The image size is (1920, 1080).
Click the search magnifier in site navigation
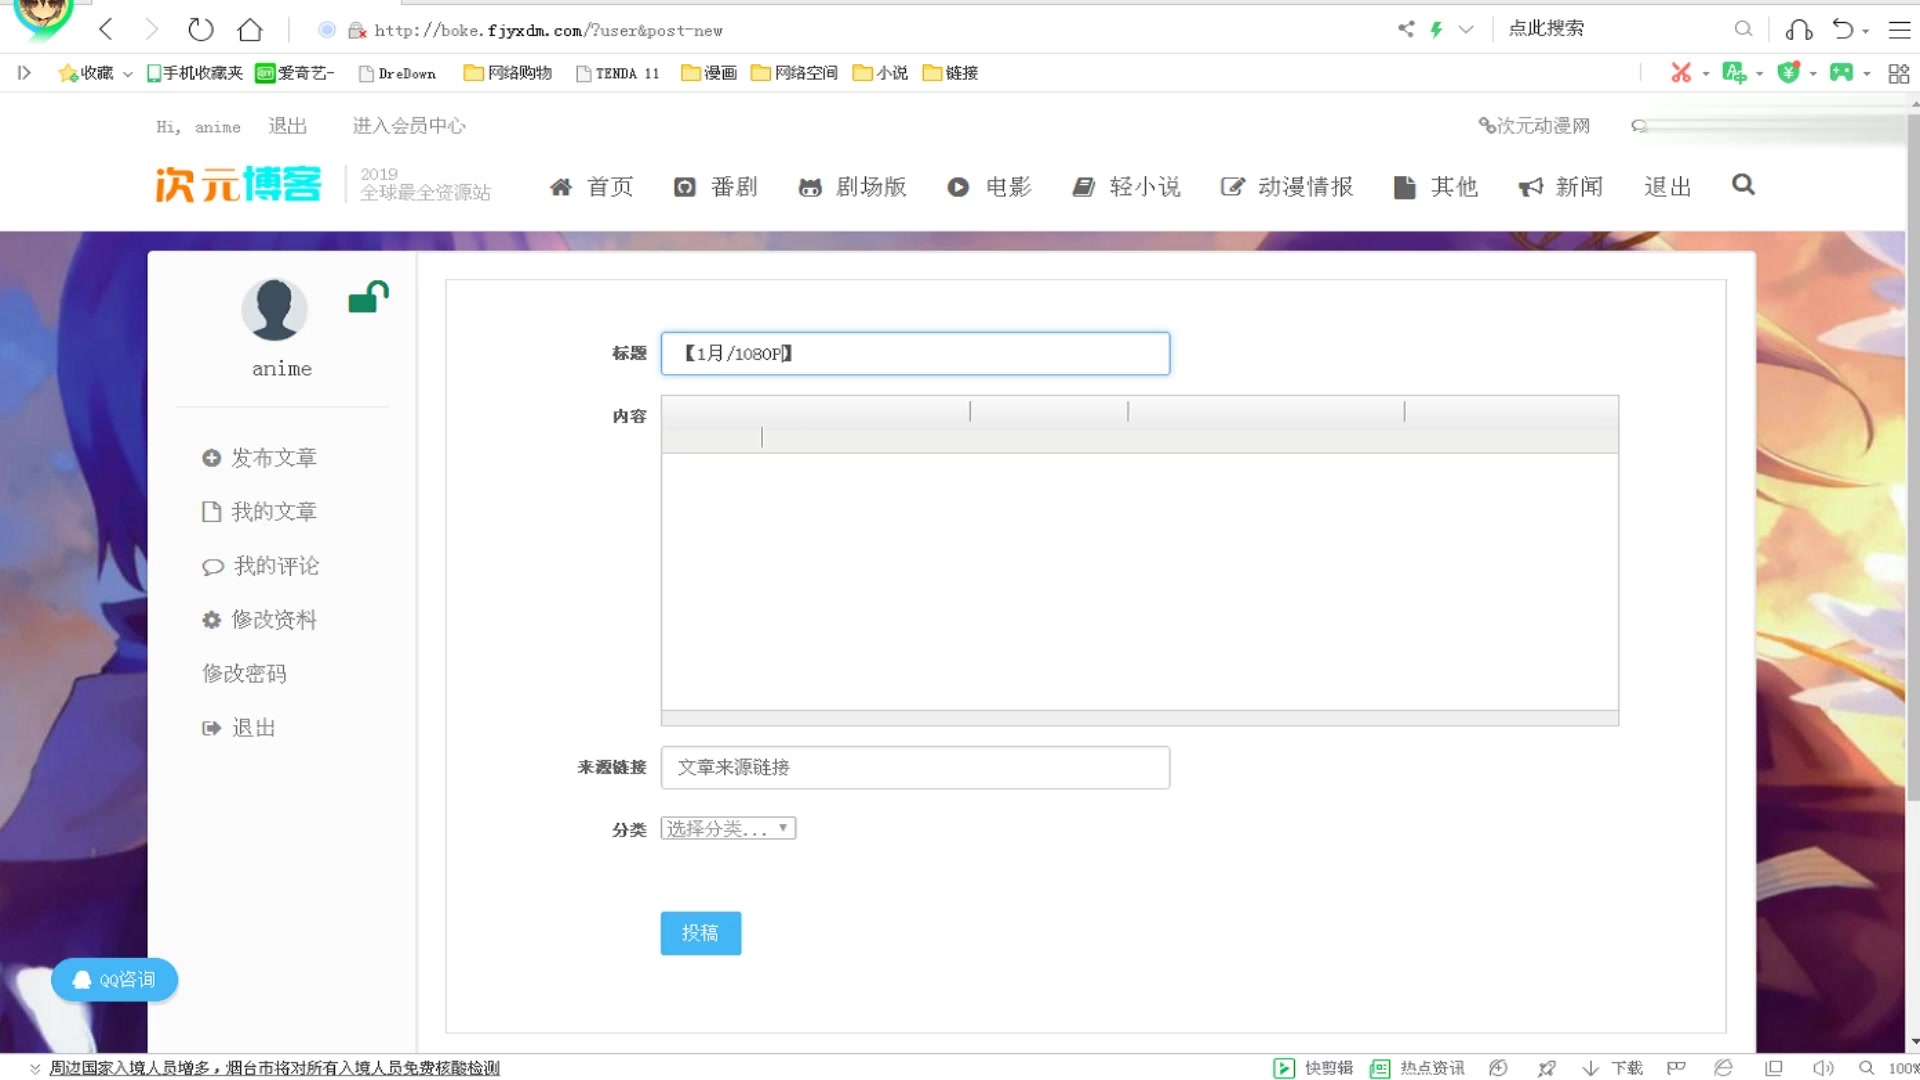click(x=1743, y=185)
